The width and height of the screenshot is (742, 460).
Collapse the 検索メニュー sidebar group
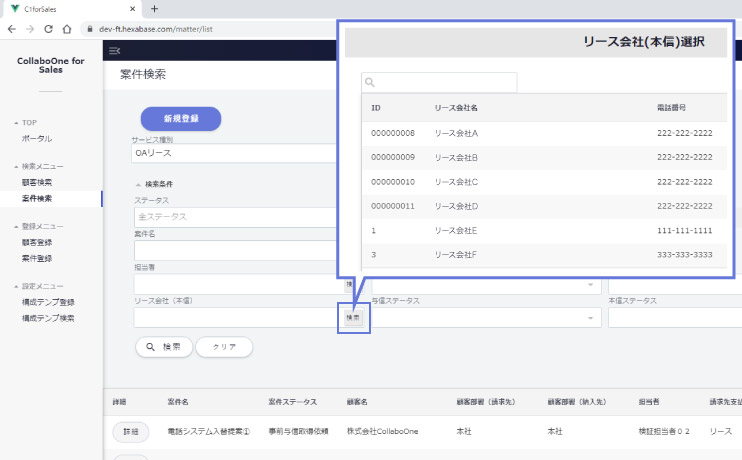click(x=16, y=166)
